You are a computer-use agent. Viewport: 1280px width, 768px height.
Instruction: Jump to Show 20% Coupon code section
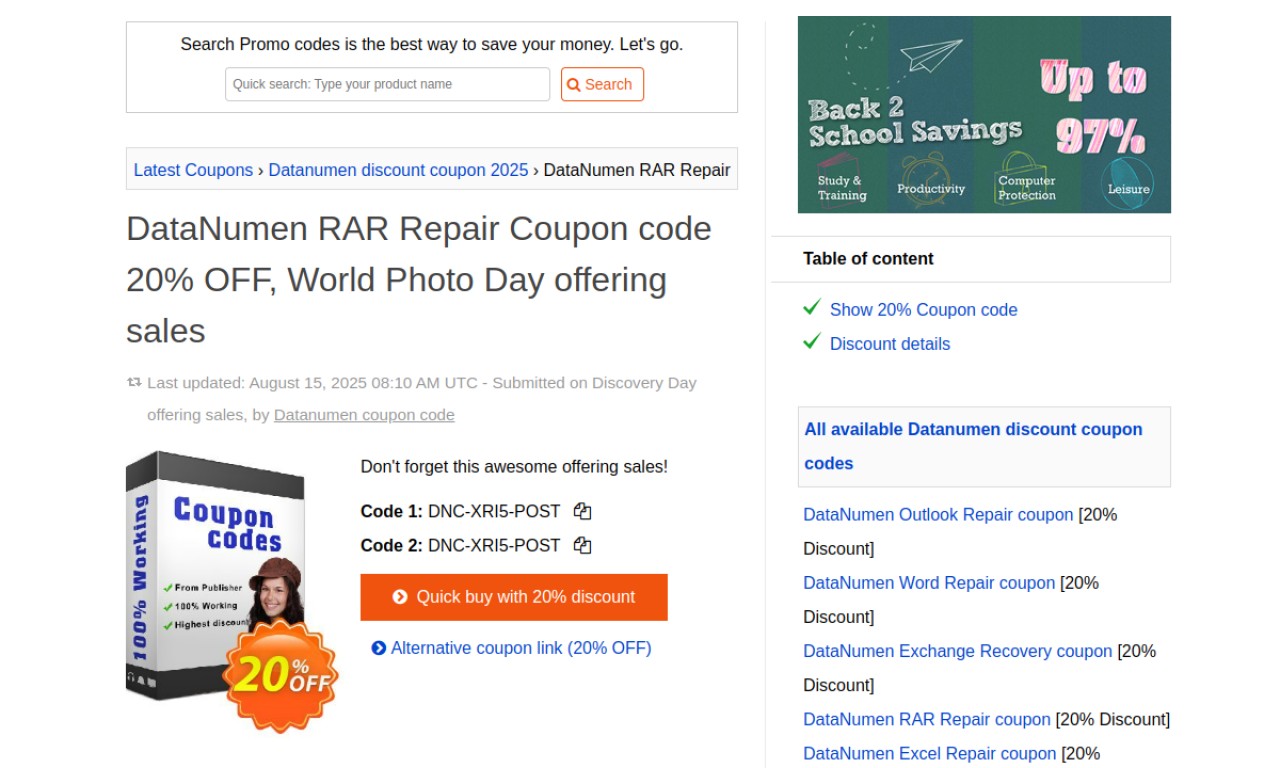click(924, 310)
